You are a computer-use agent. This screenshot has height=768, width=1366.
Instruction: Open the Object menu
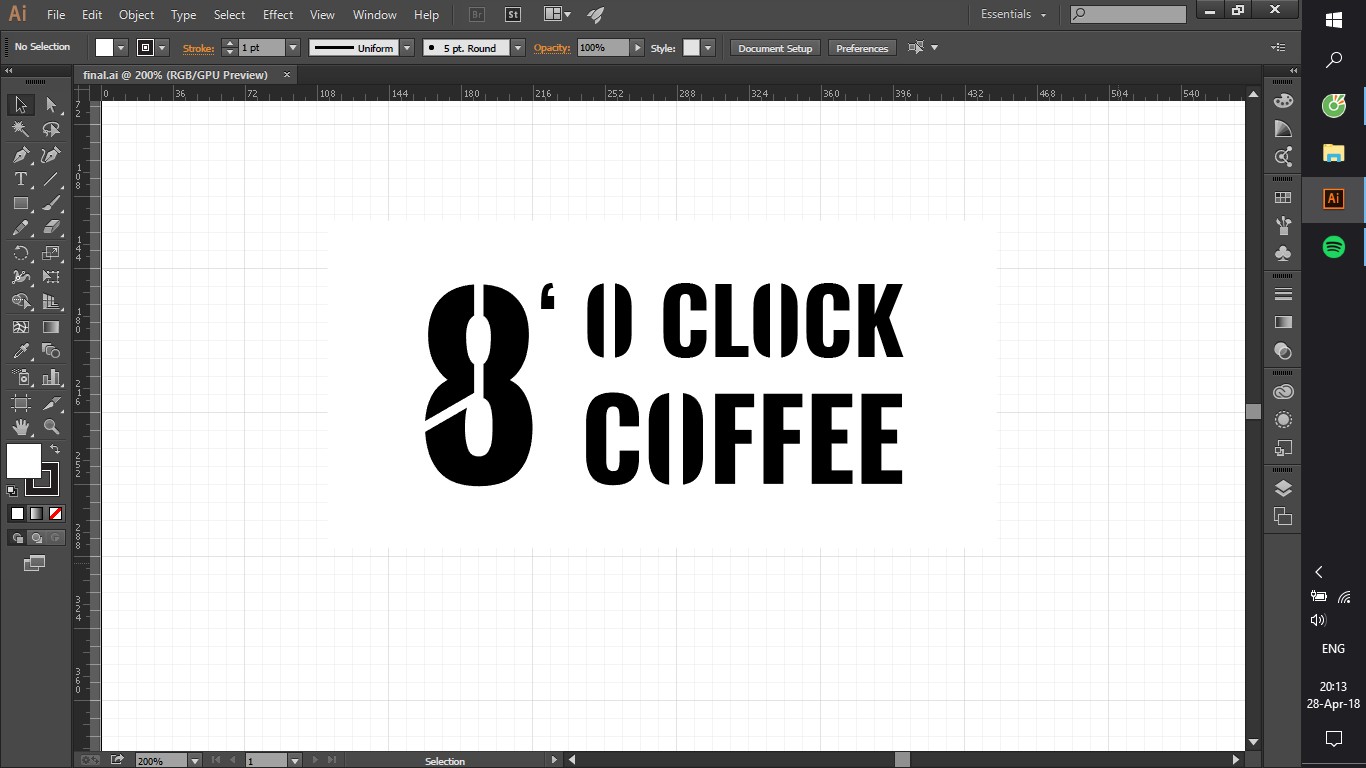(136, 15)
